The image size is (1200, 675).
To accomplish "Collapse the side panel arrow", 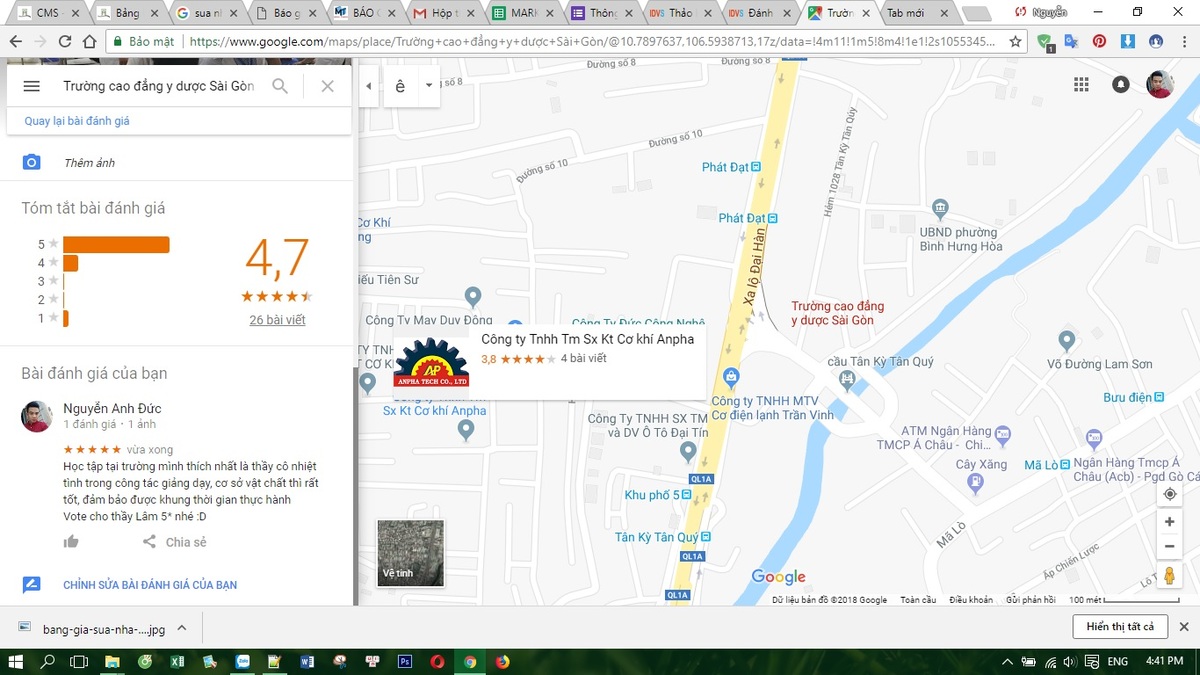I will 368,86.
